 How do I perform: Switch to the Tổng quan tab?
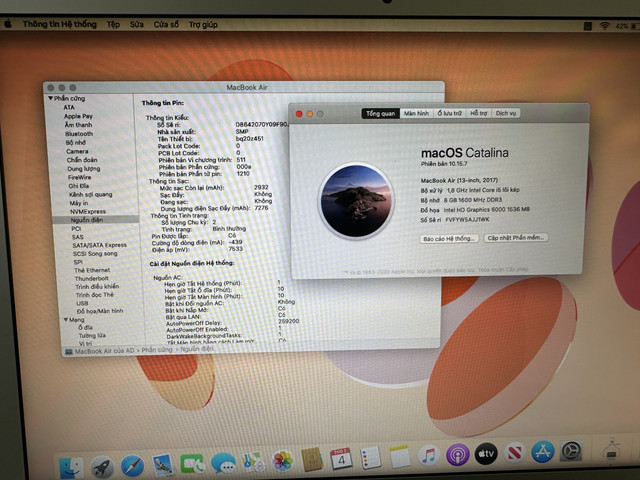(x=380, y=113)
